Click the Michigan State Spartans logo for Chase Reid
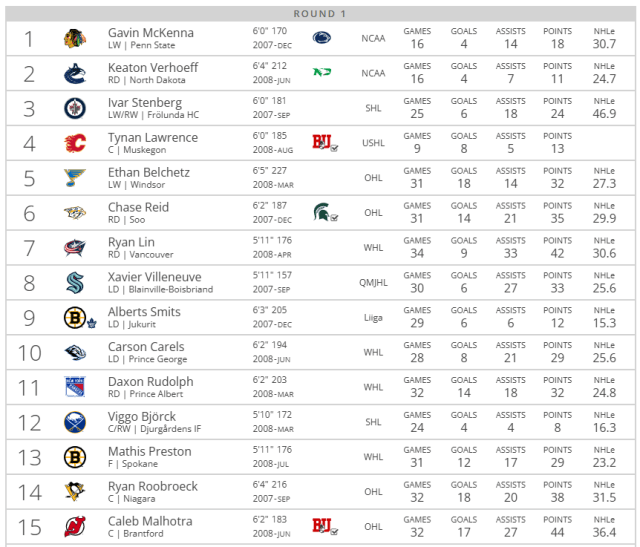 tap(322, 213)
